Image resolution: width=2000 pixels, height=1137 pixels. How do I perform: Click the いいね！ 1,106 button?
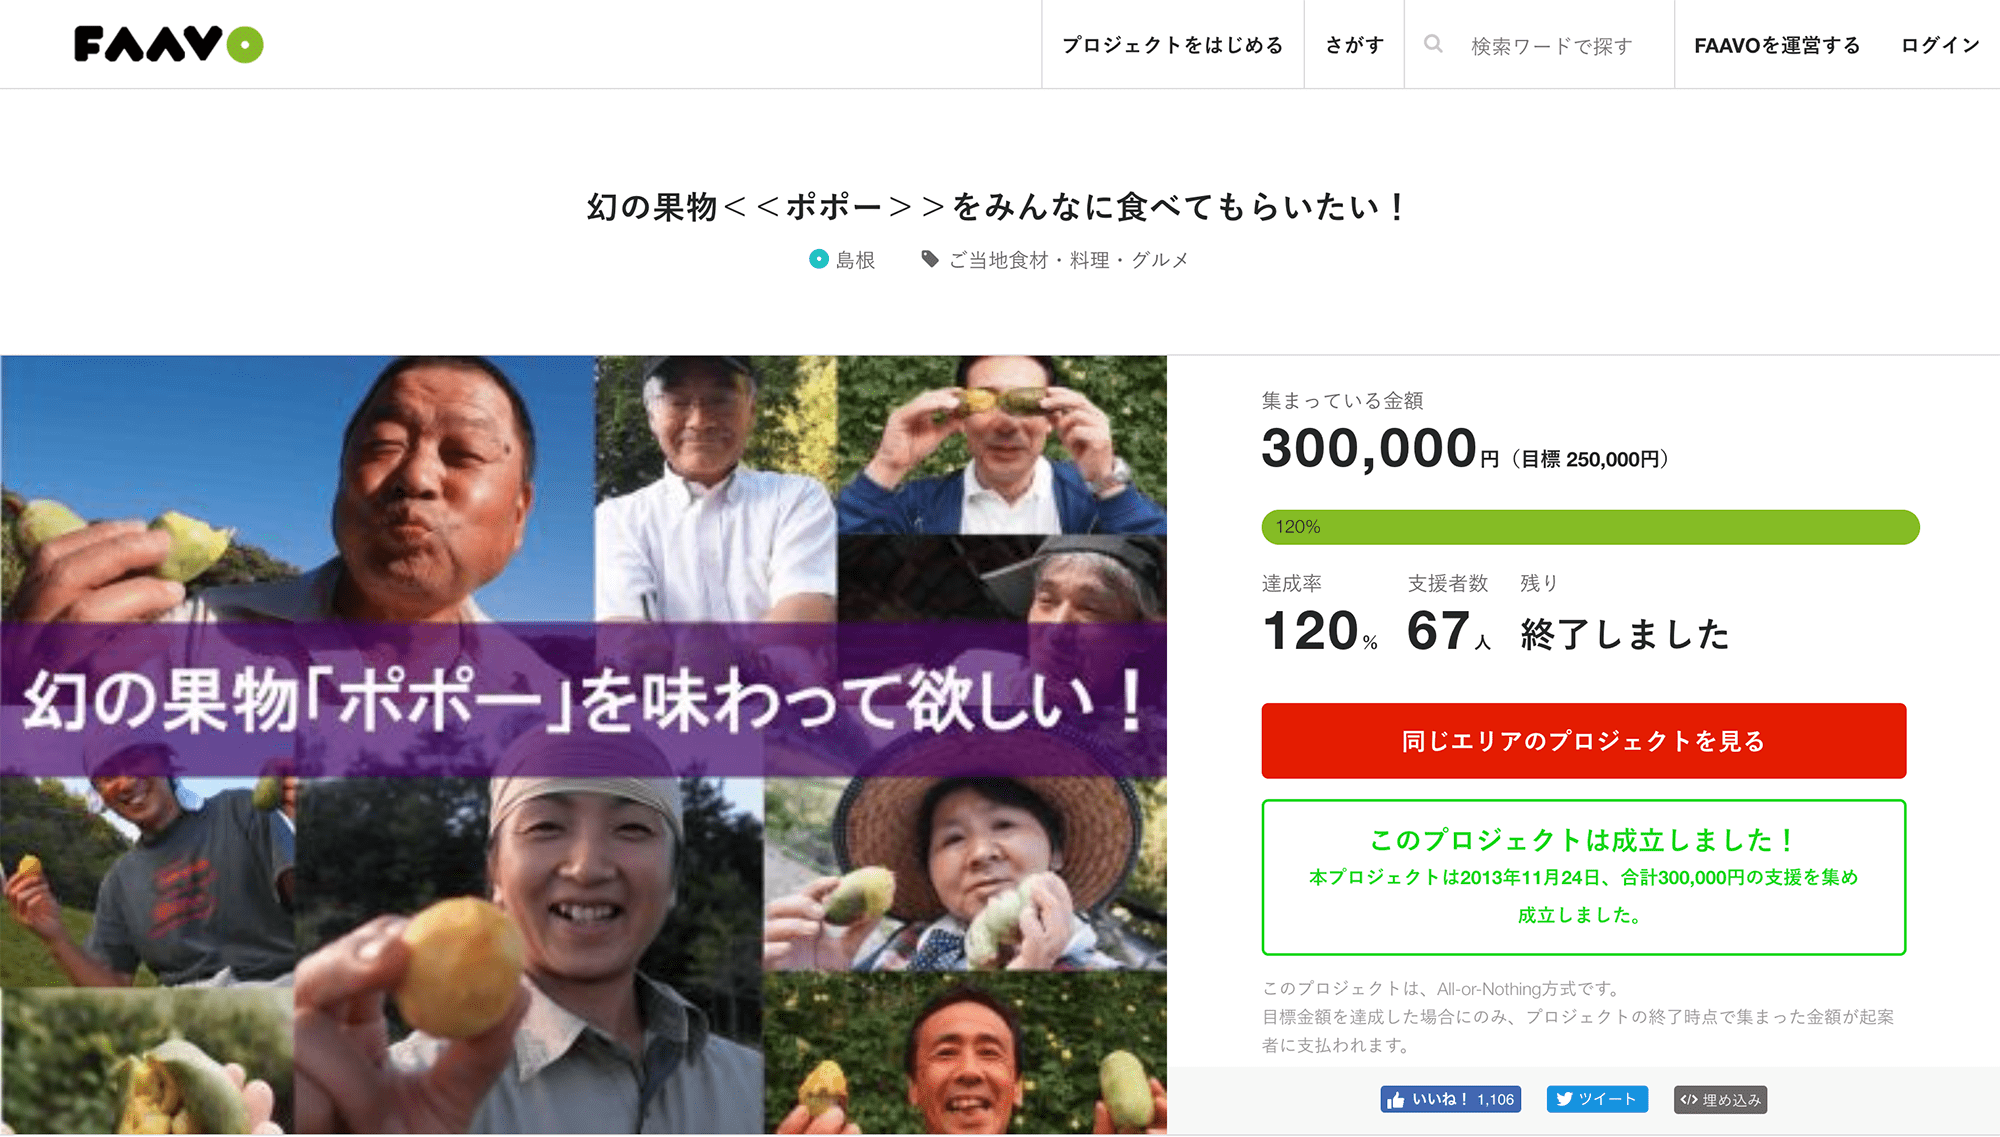pos(1451,1100)
